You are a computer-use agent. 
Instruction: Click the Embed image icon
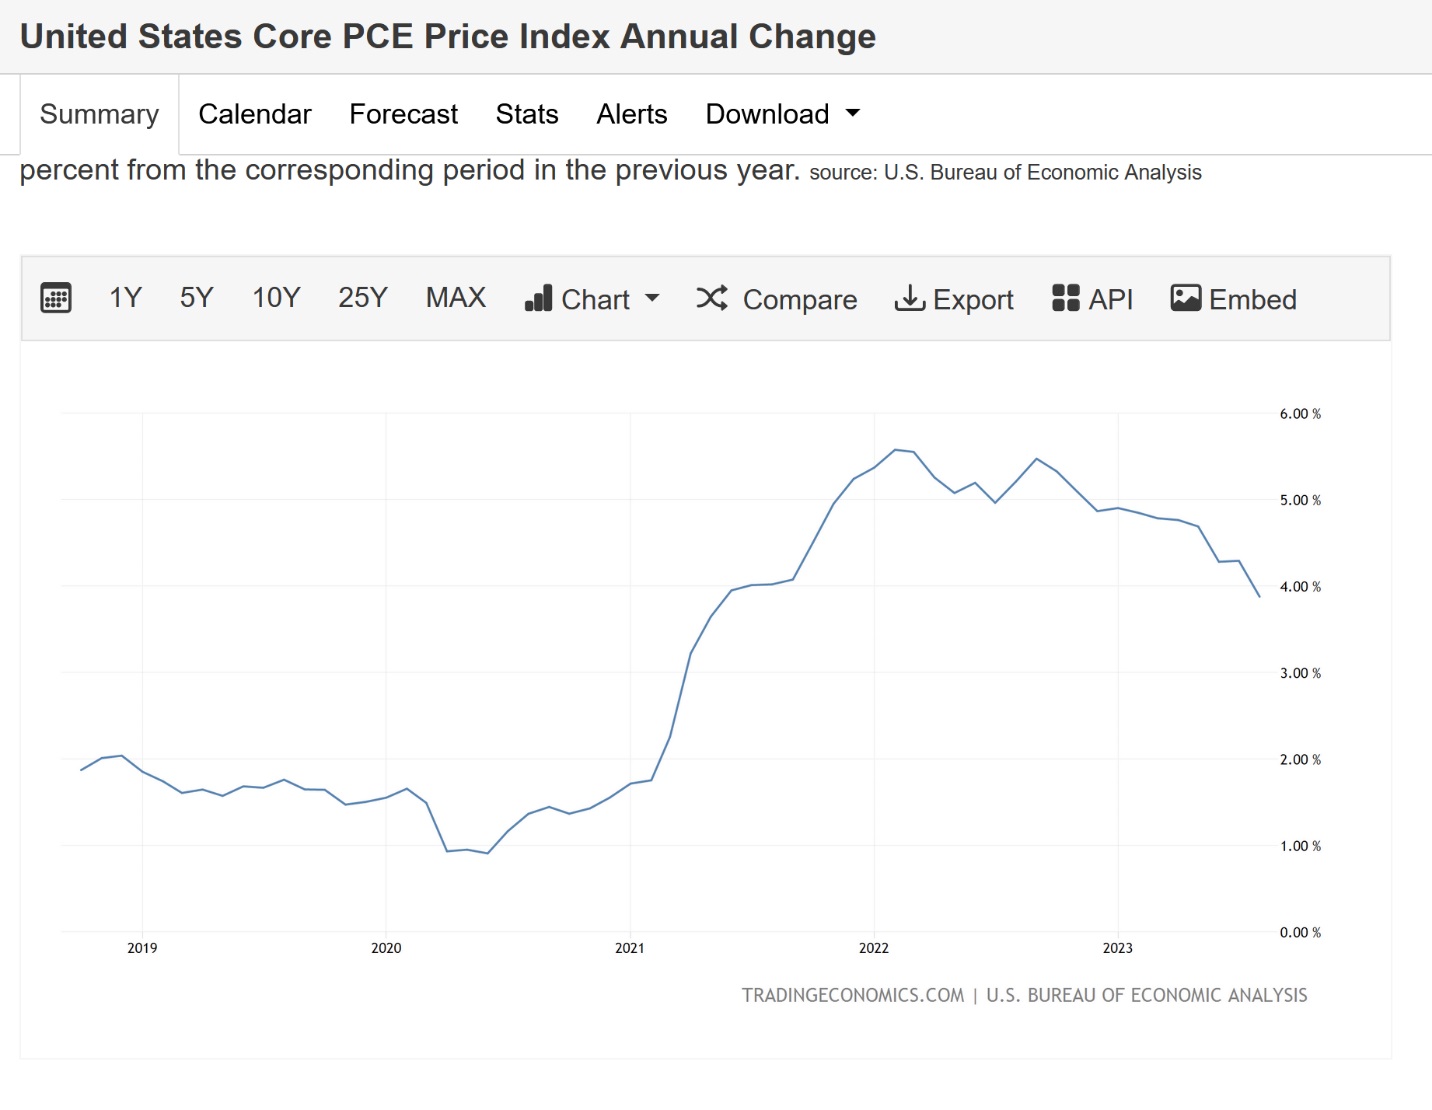tap(1186, 298)
